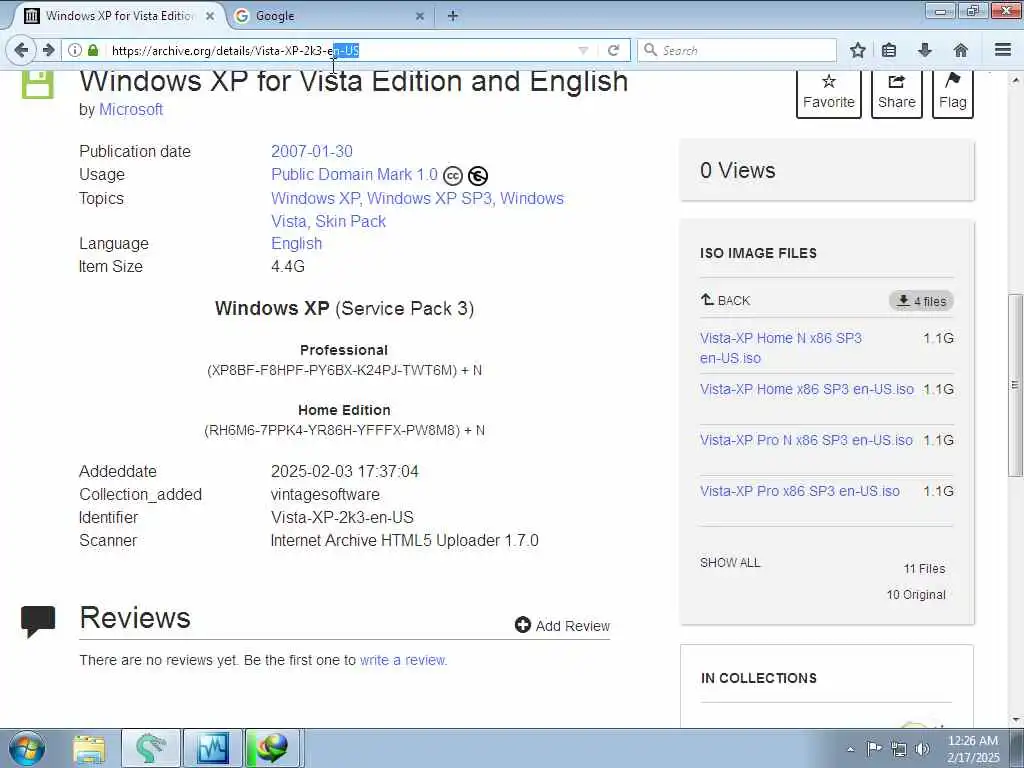The image size is (1024, 768).
Task: Click the green floppy disk software icon
Action: [x=38, y=85]
